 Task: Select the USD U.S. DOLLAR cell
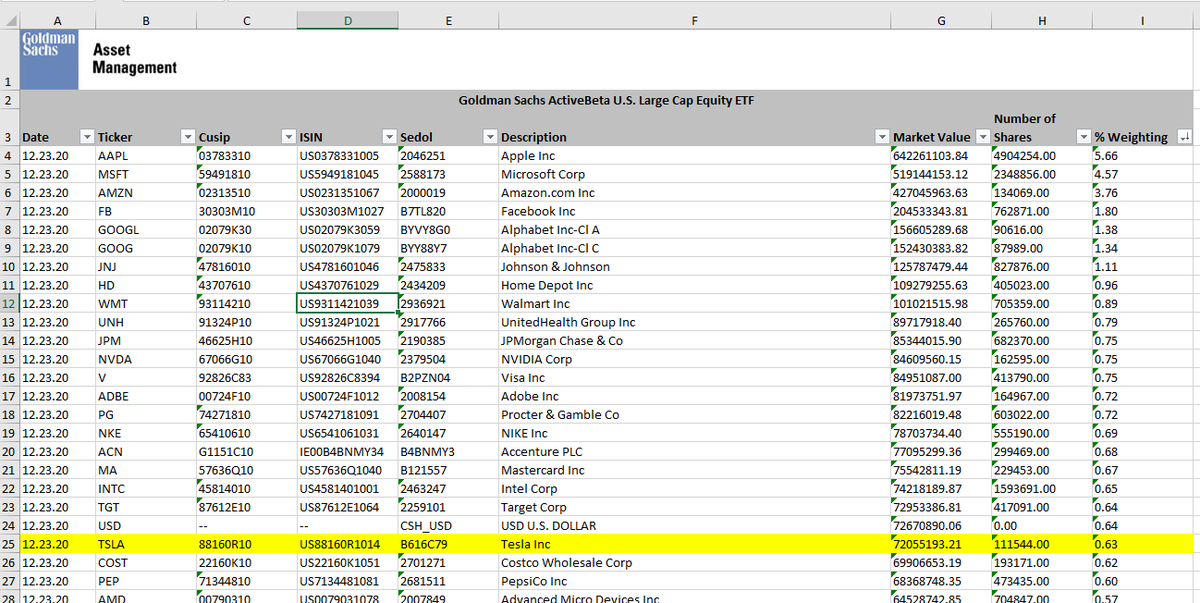point(694,526)
